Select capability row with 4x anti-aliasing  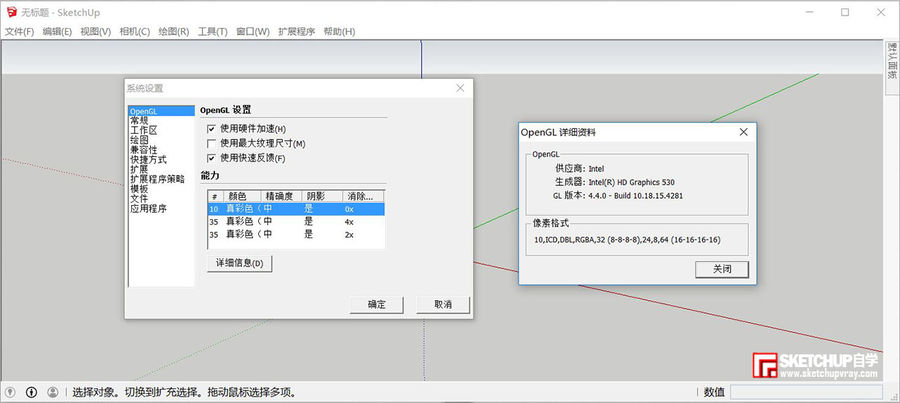[296, 222]
